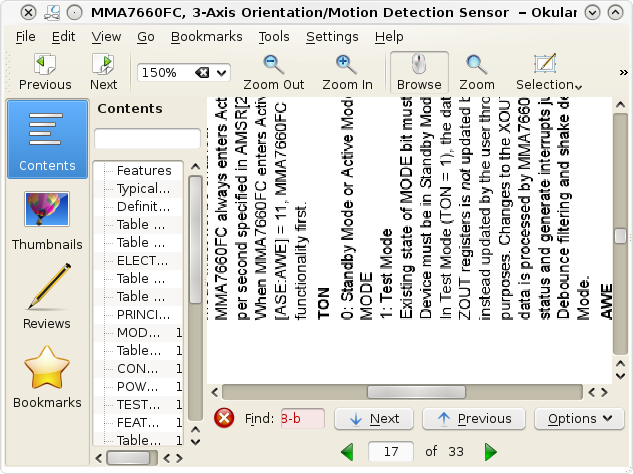The image size is (633, 474).
Task: Select the TEST... contents entry
Action: click(138, 404)
